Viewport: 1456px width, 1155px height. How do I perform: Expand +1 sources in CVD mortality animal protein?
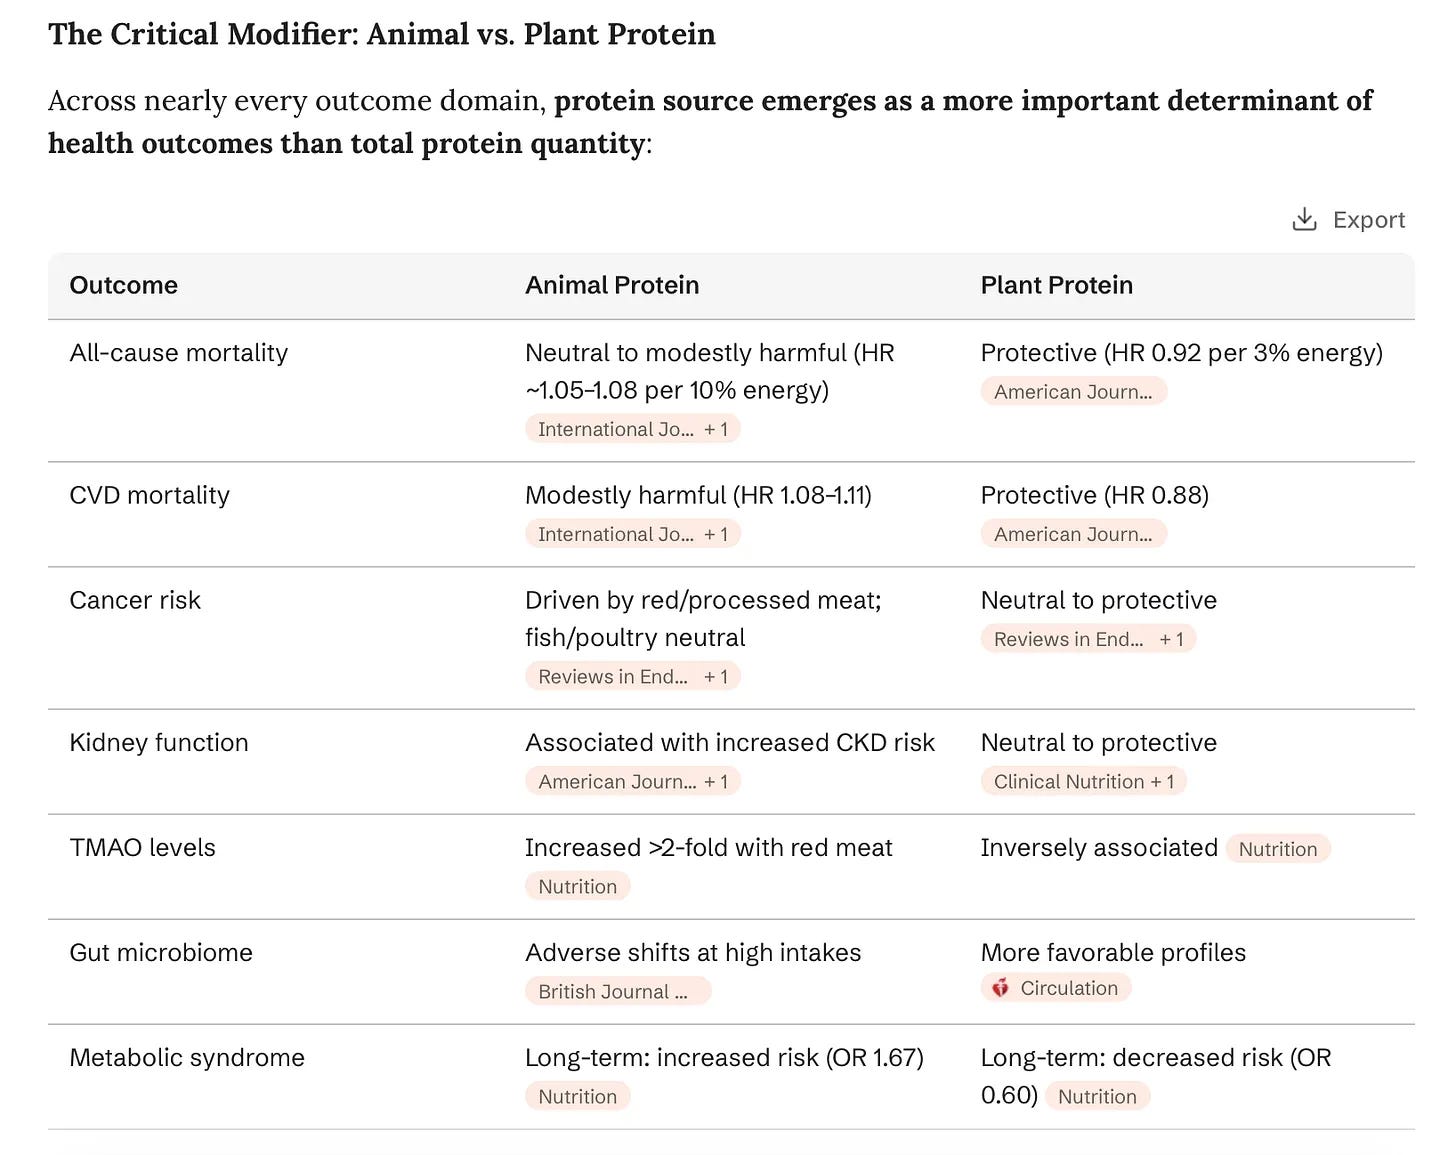tap(716, 534)
